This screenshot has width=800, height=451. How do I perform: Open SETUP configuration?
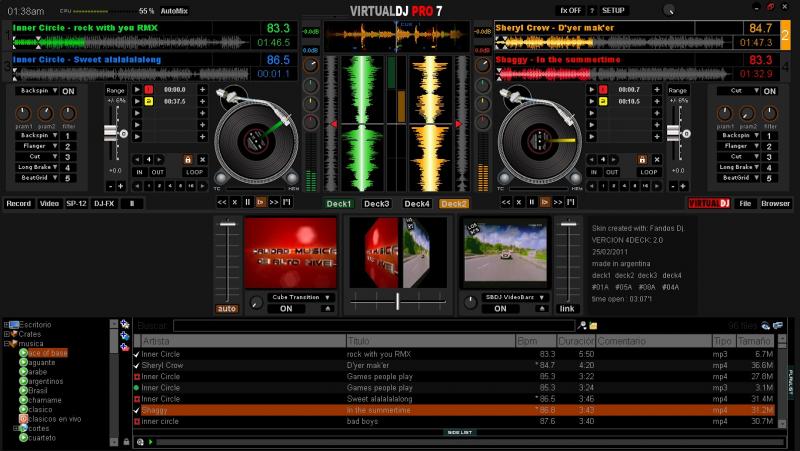[x=613, y=10]
